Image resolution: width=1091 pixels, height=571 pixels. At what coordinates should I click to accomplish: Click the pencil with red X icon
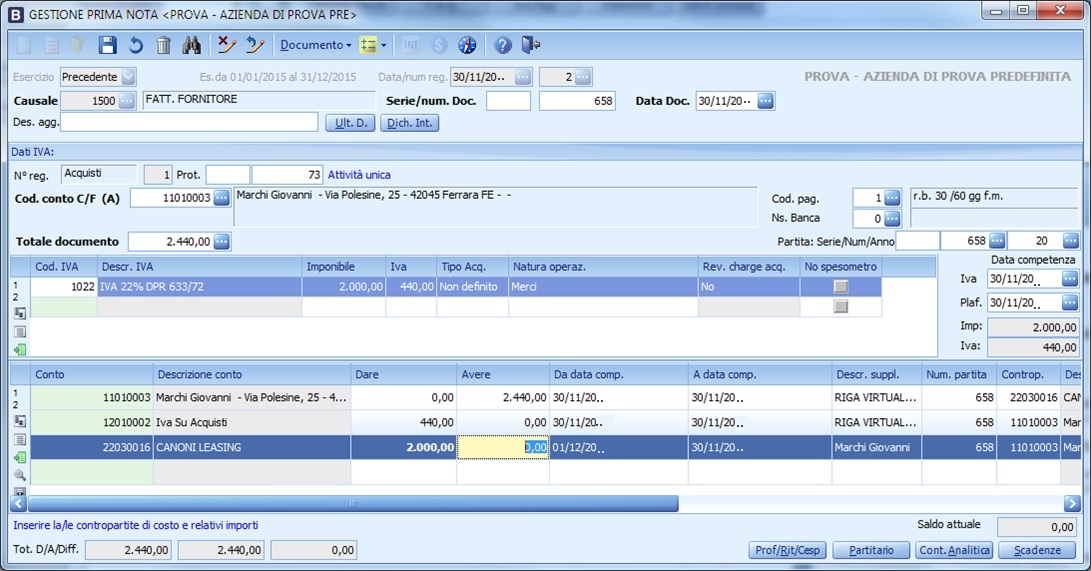227,45
